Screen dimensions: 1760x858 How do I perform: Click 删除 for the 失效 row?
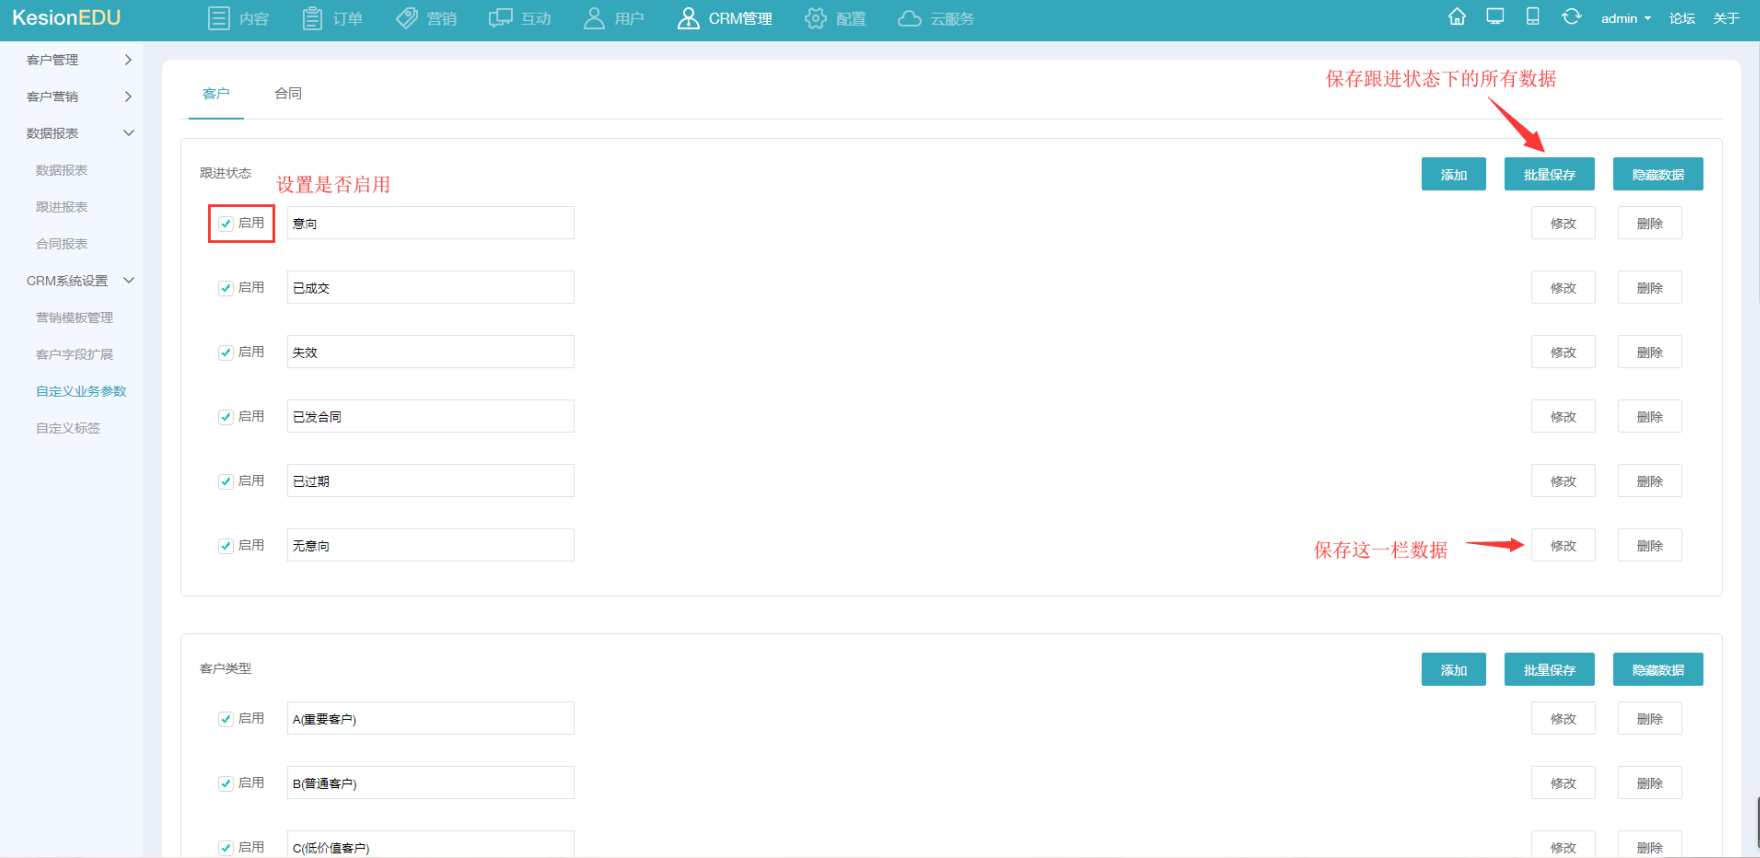pyautogui.click(x=1650, y=352)
